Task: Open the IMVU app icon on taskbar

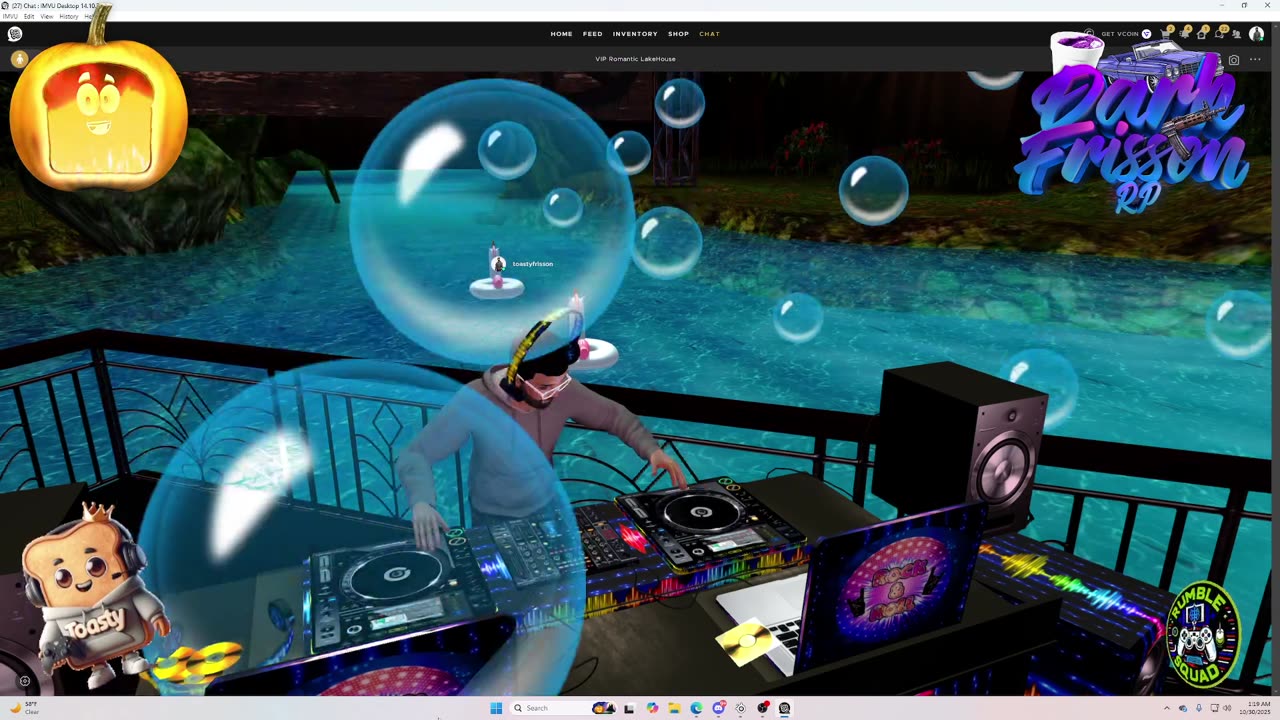Action: (x=784, y=708)
